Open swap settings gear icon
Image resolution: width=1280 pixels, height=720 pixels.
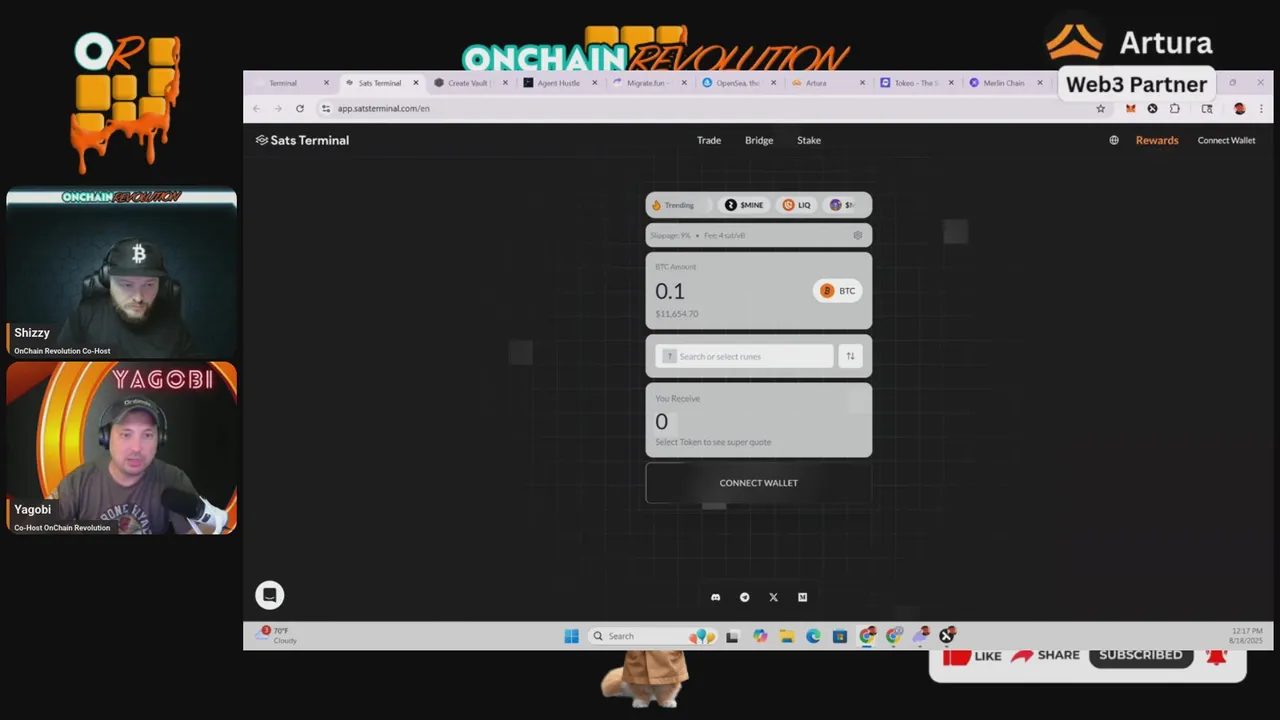point(857,235)
